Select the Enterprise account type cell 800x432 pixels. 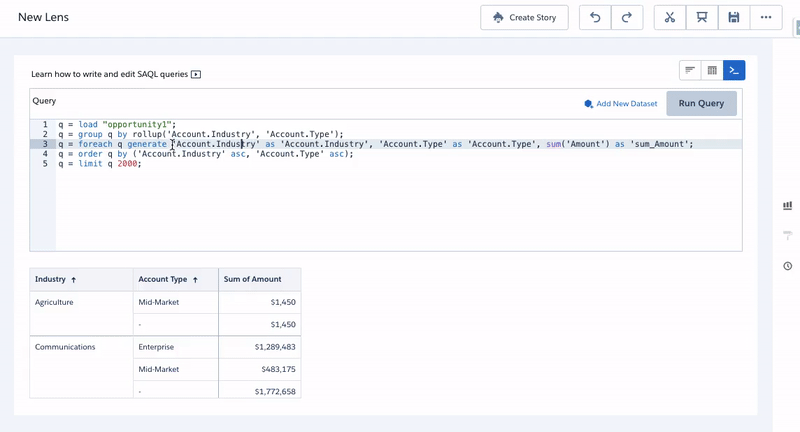(176, 347)
